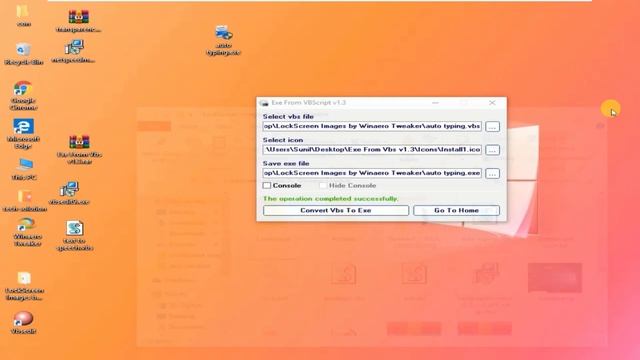Click inside the Select vbs file path field

[x=372, y=126]
